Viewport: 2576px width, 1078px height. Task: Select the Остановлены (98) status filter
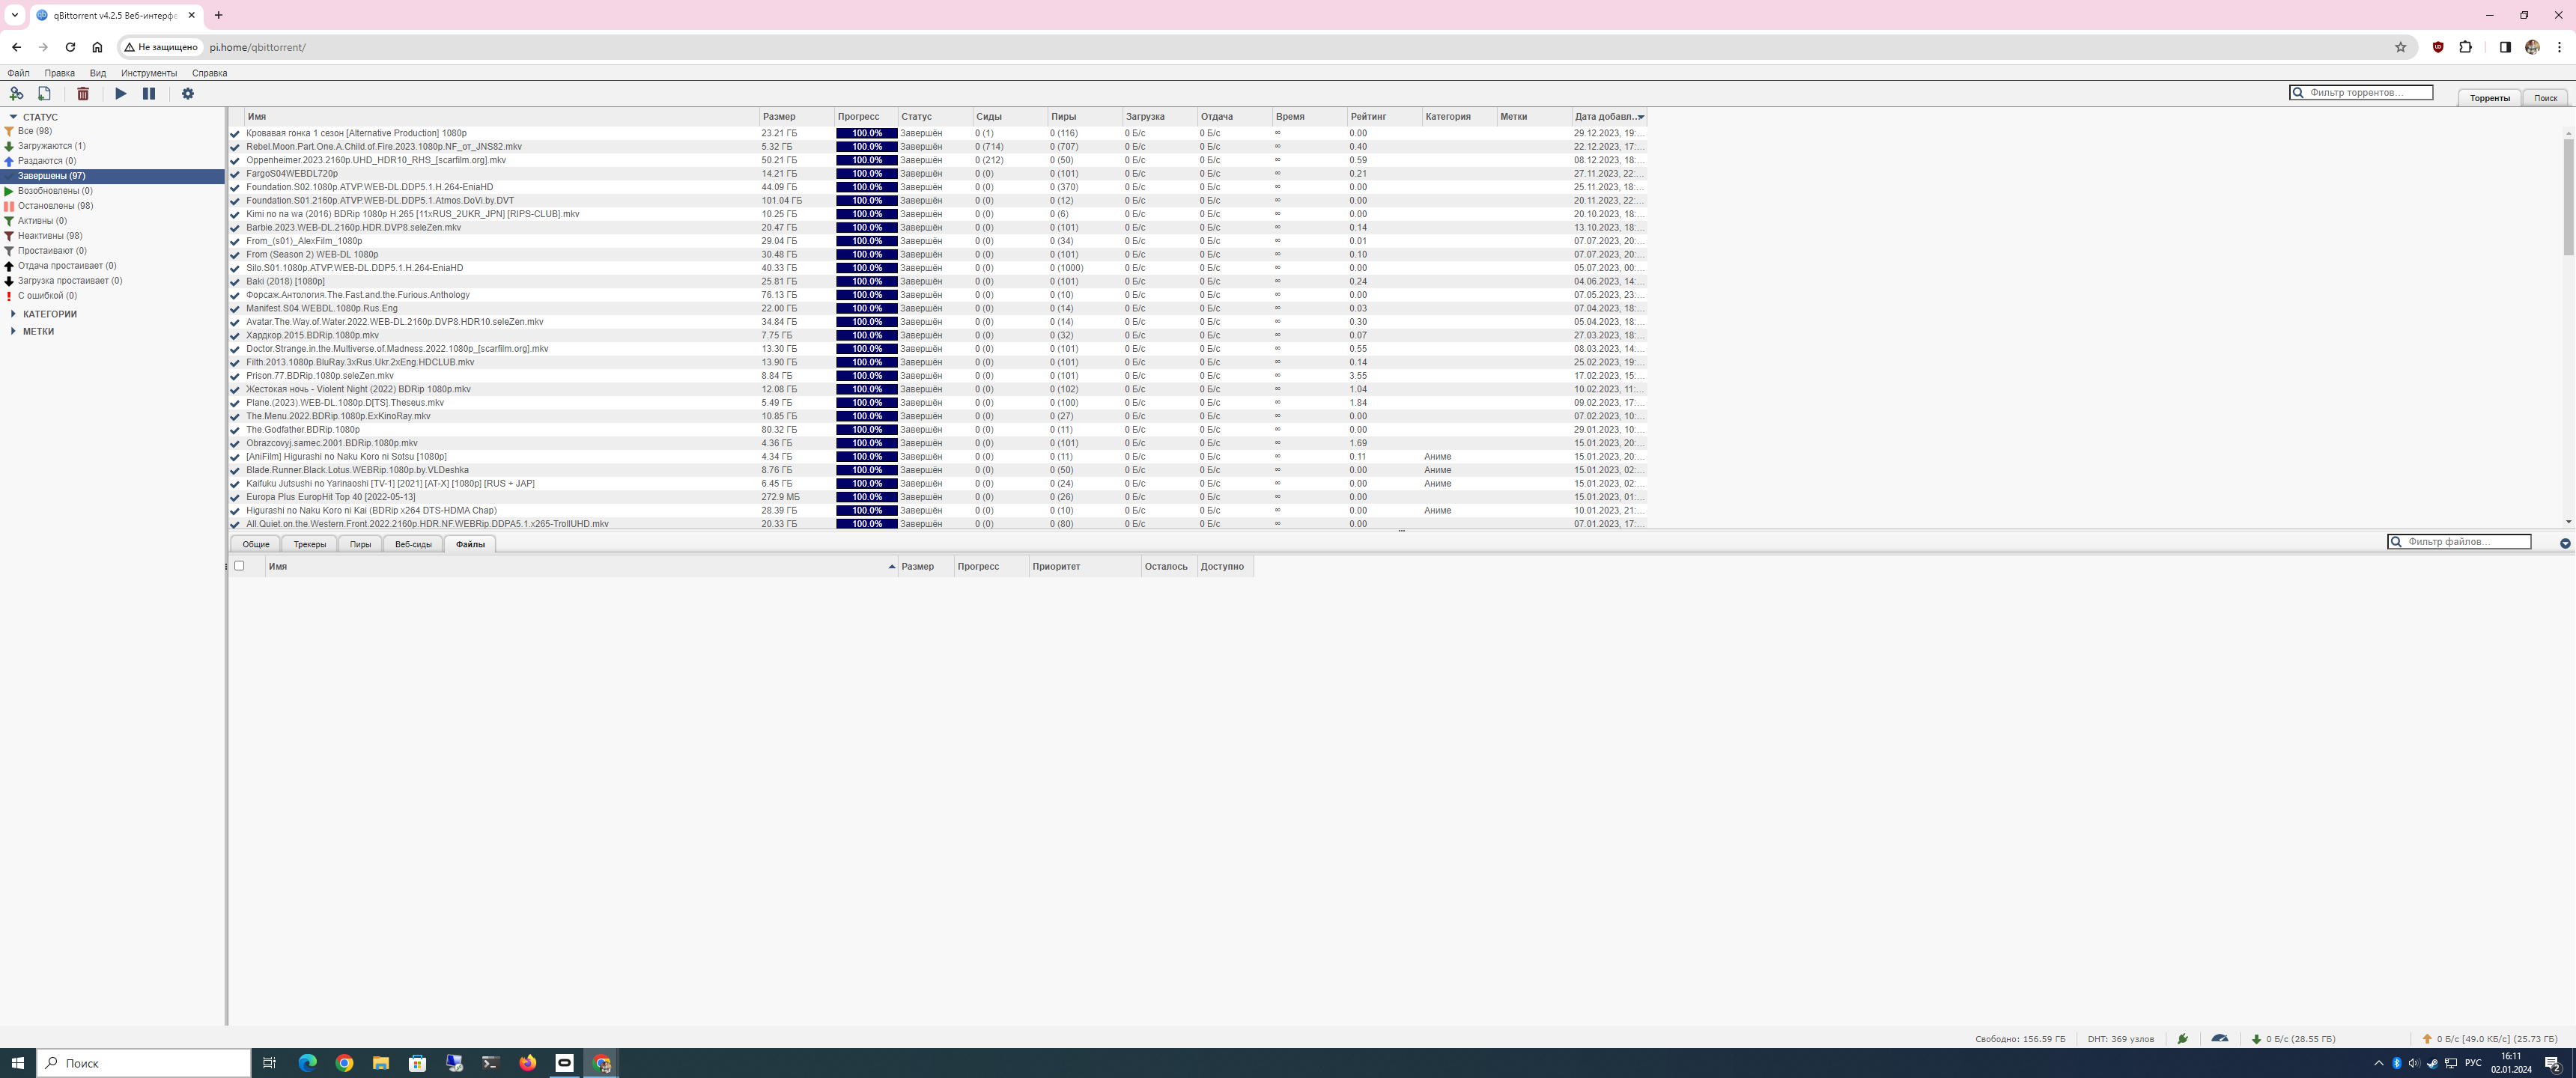[55, 206]
